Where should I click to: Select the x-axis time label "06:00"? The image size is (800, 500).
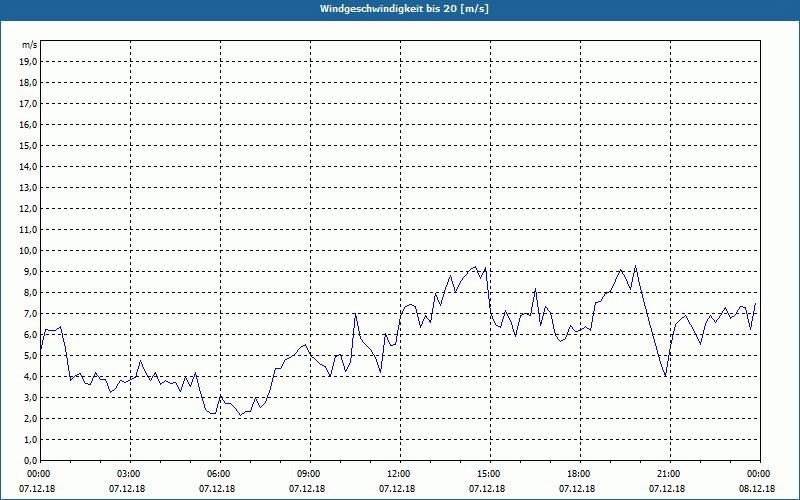[x=218, y=474]
